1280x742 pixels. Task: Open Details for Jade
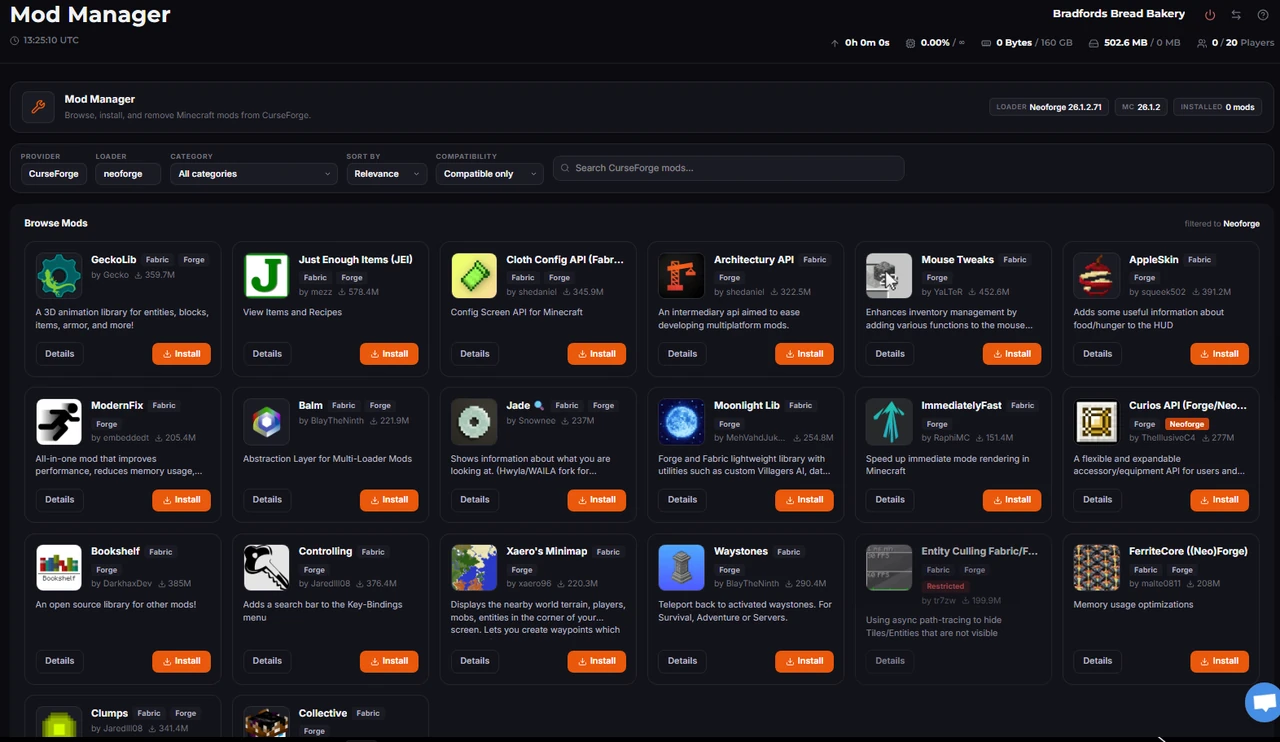click(475, 500)
